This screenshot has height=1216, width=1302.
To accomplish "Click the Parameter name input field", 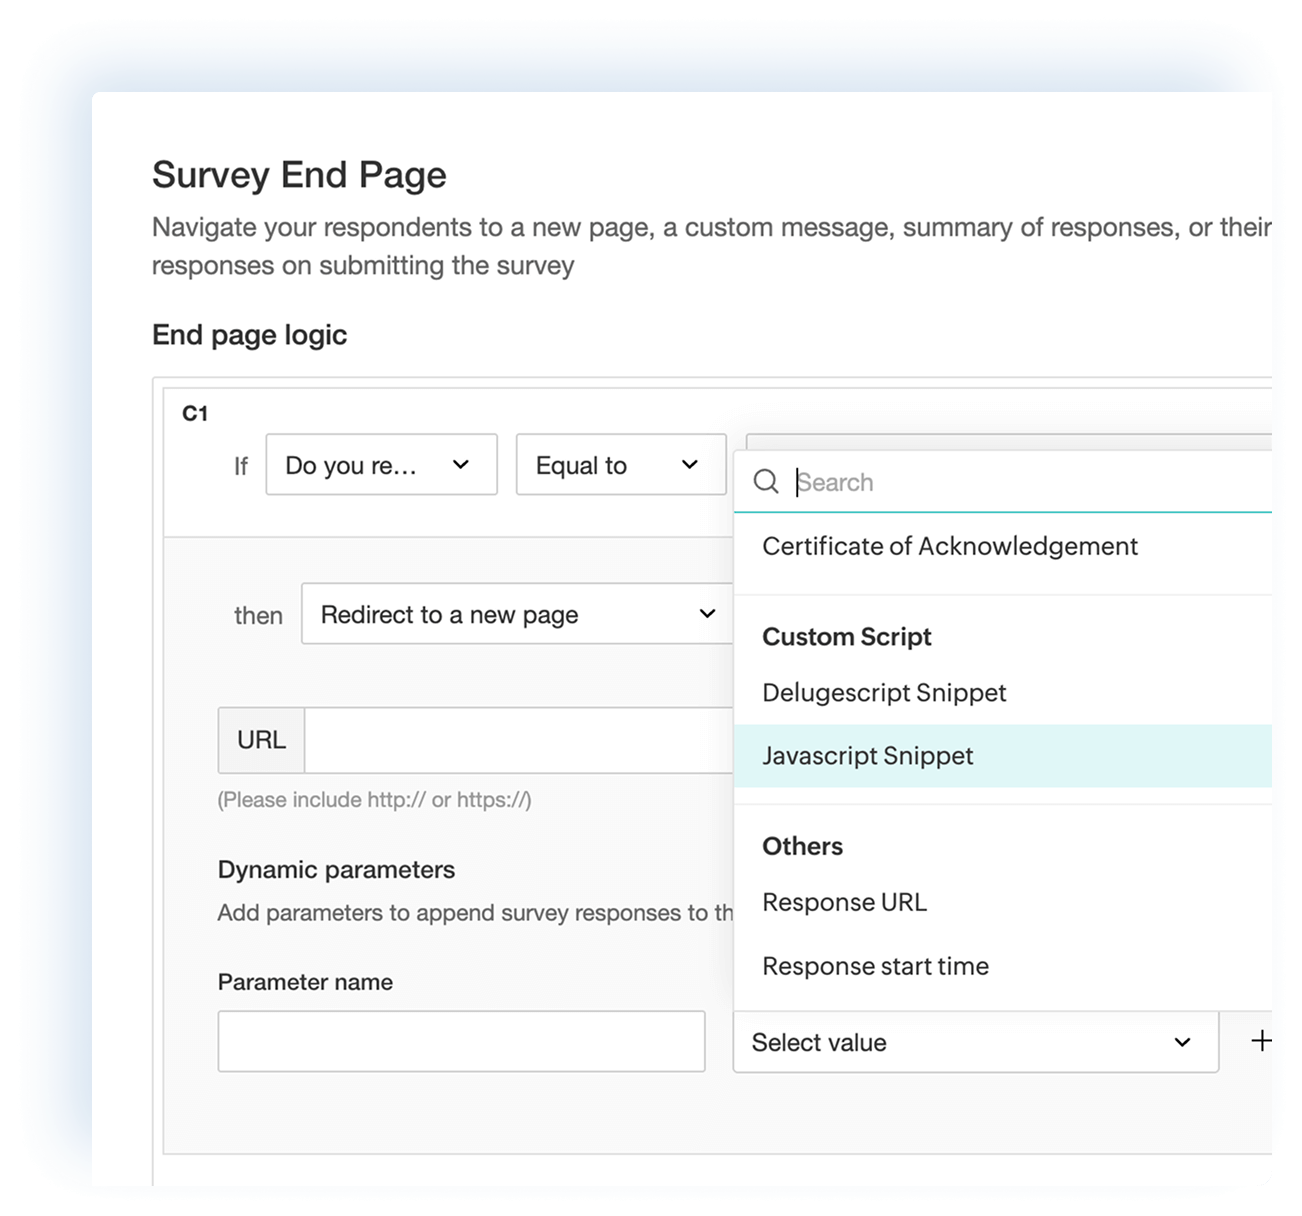I will (x=461, y=1040).
